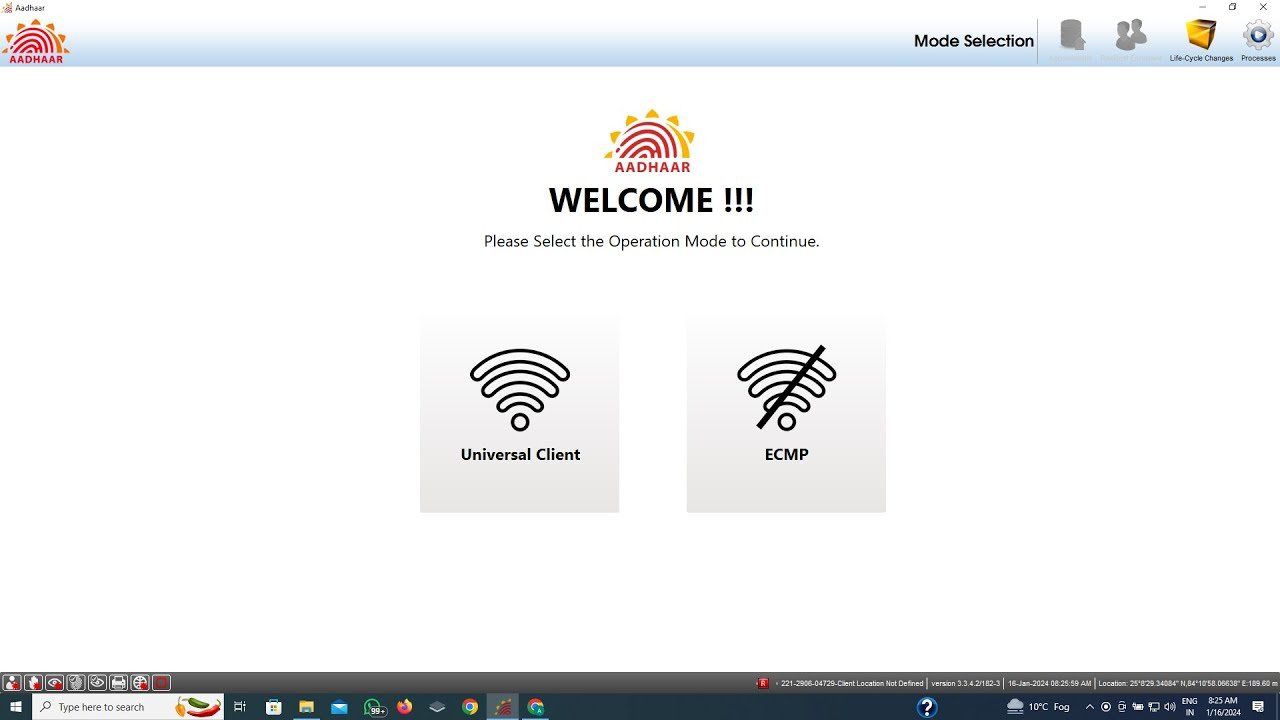Open volume control in system tray
The width and height of the screenshot is (1280, 720).
(1170, 707)
